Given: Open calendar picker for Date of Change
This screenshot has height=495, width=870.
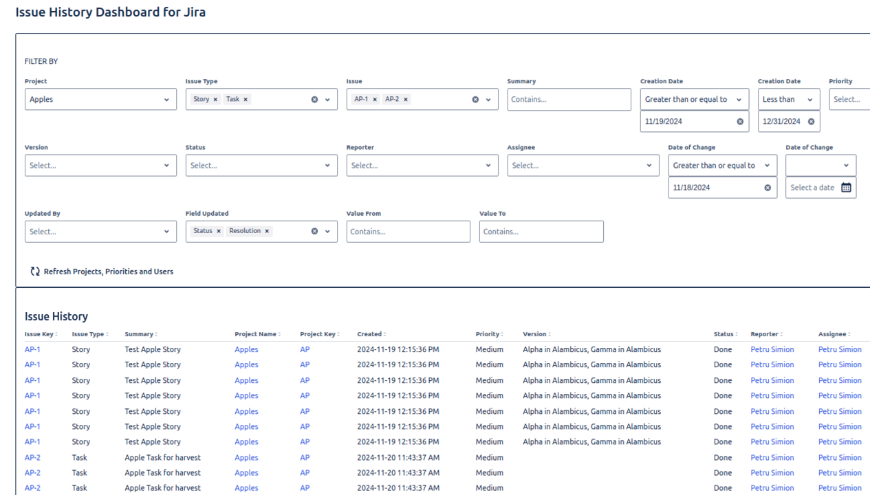Looking at the screenshot, I should [846, 188].
